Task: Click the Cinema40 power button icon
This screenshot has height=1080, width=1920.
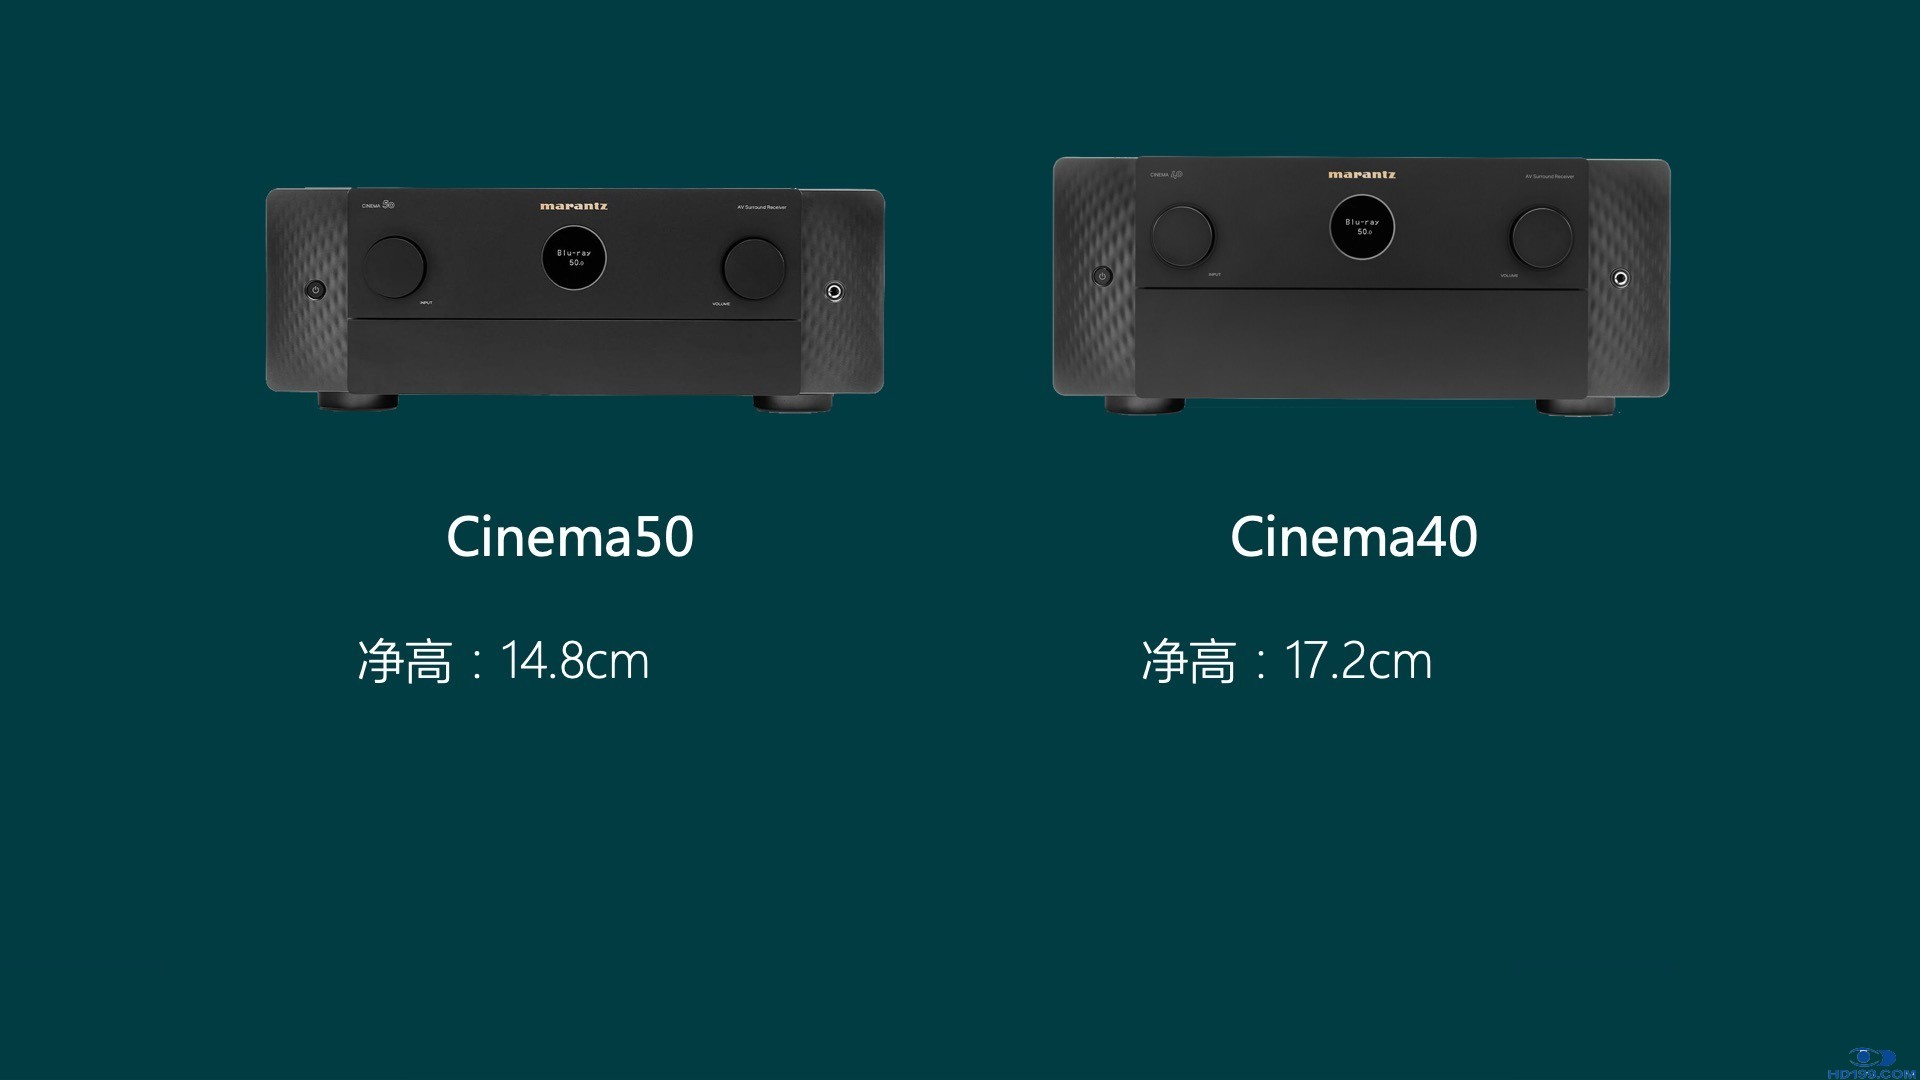Action: [1103, 276]
